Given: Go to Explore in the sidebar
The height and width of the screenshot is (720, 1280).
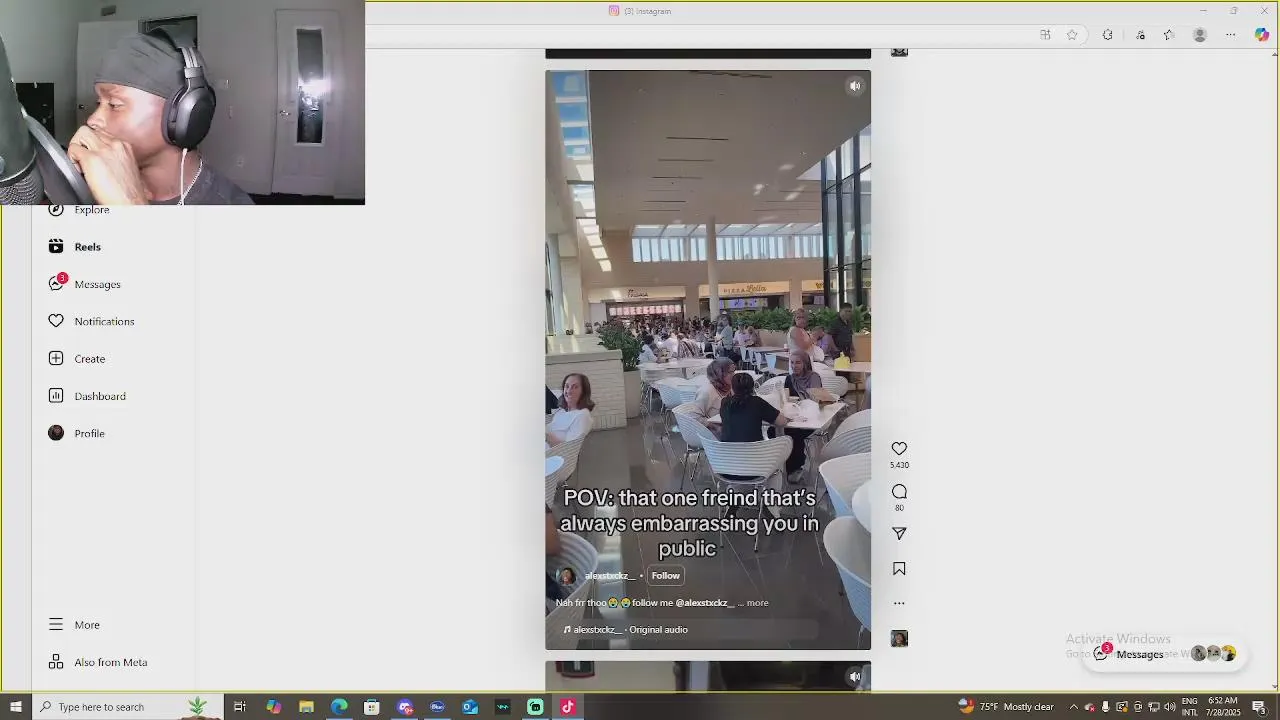Looking at the screenshot, I should (x=91, y=210).
